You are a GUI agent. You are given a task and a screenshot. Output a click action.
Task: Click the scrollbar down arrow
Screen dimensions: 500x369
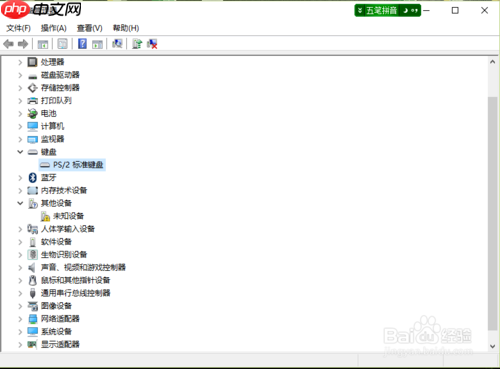493,346
